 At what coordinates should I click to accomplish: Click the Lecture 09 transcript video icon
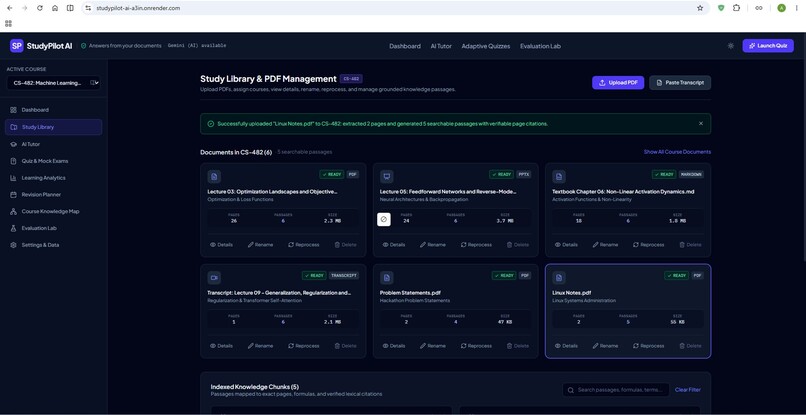click(x=214, y=278)
